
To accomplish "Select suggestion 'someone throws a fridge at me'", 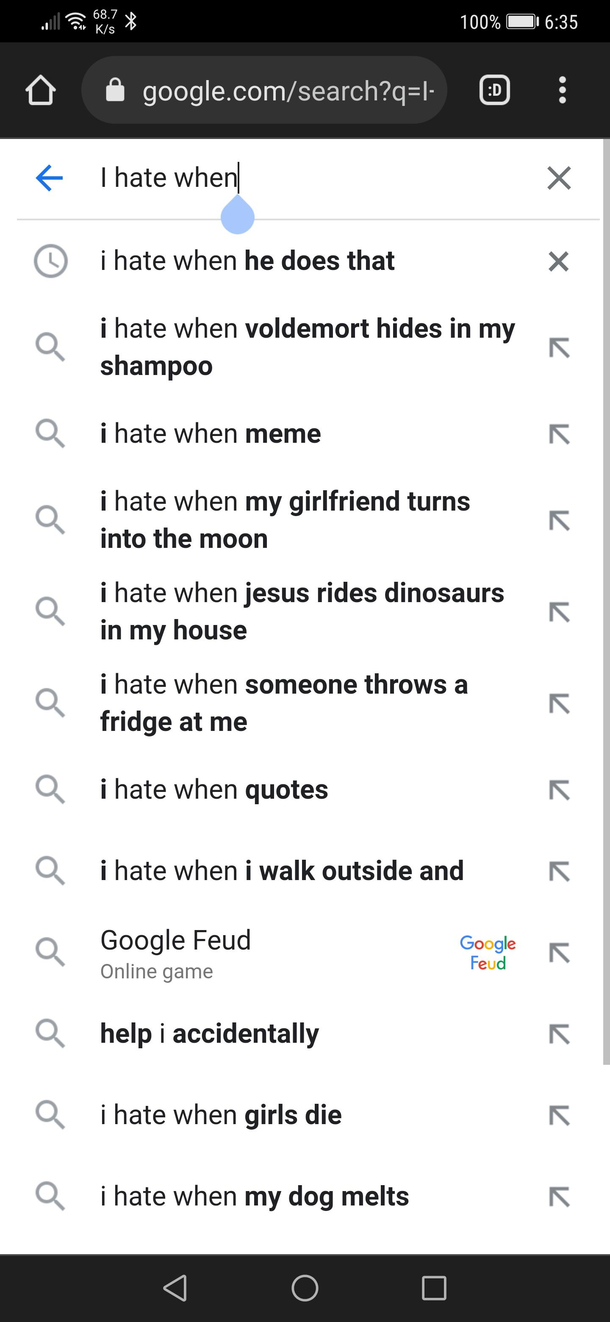I will tap(305, 703).
